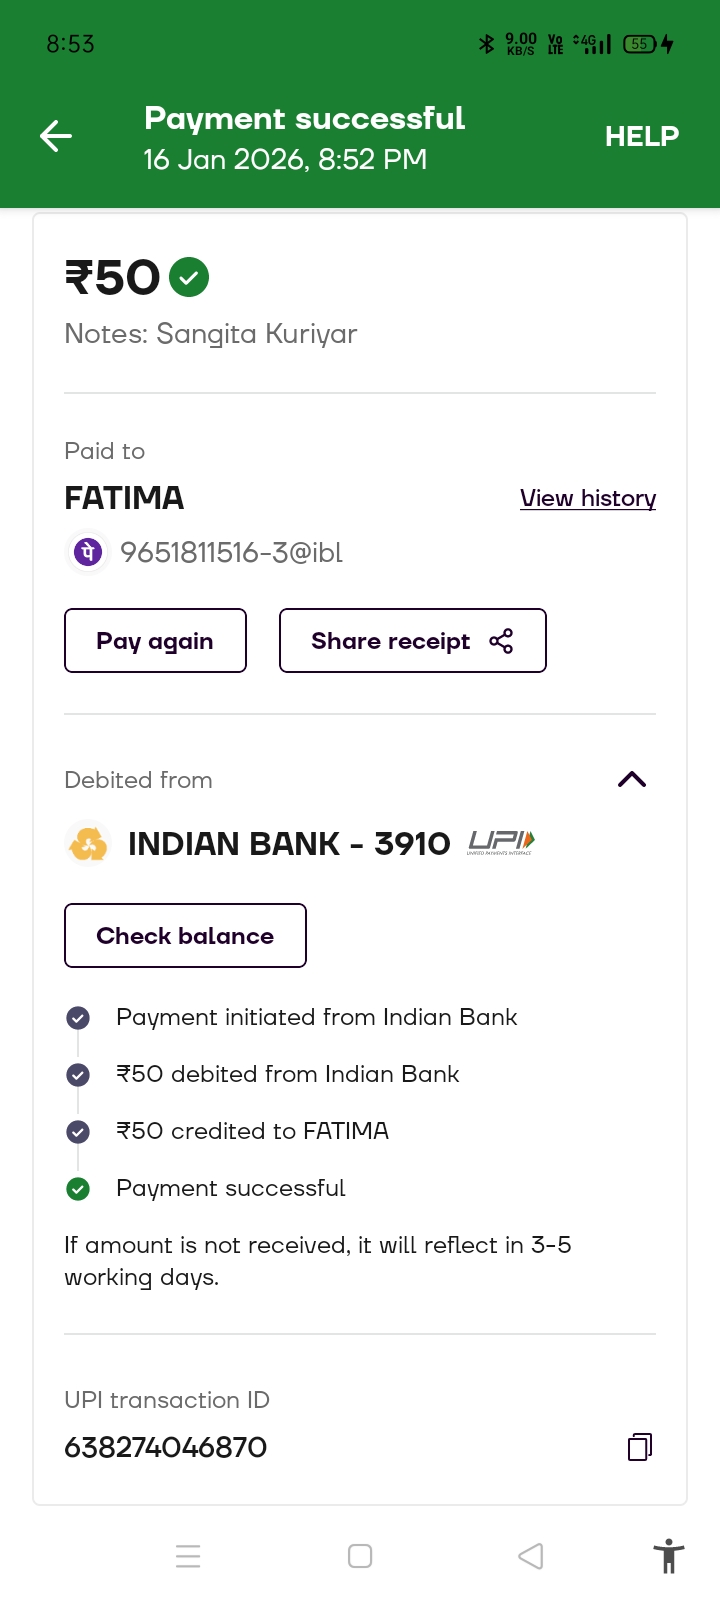
Task: Tap the Indian Bank logo icon
Action: (x=88, y=844)
